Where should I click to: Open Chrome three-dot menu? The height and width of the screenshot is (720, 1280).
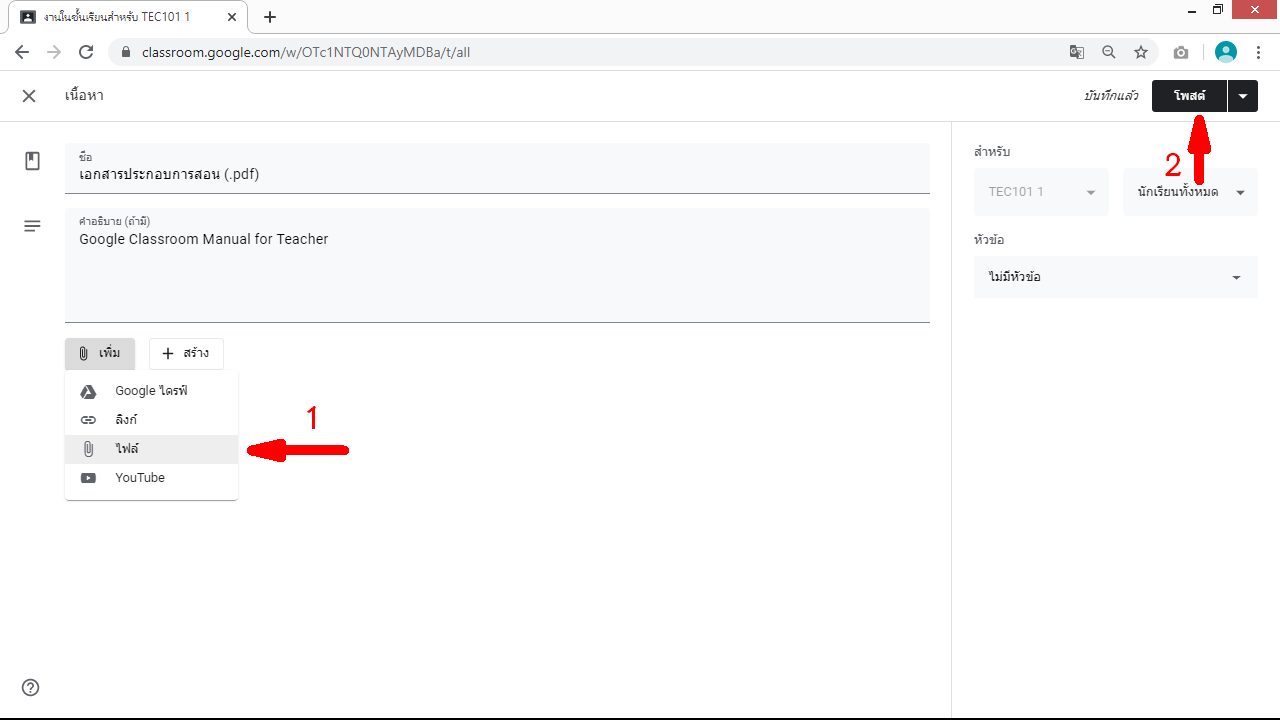click(1258, 52)
